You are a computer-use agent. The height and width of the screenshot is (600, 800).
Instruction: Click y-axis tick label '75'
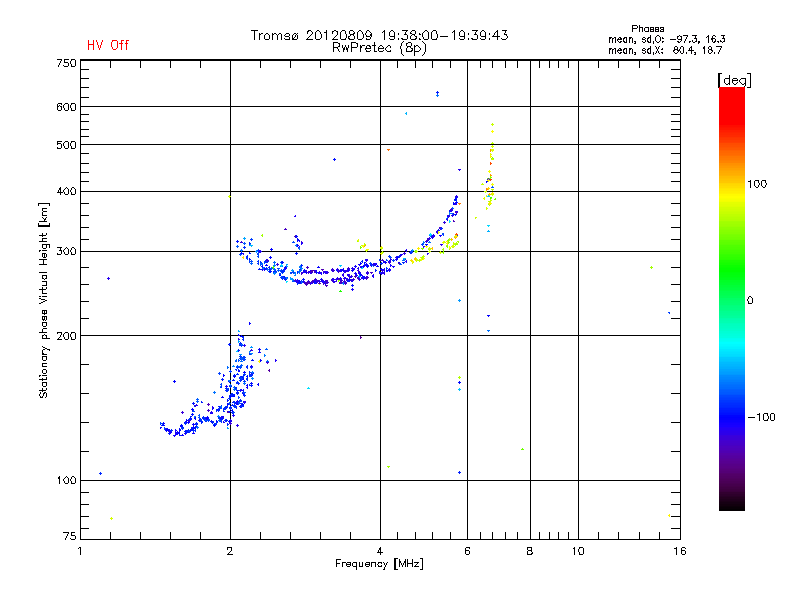click(70, 536)
